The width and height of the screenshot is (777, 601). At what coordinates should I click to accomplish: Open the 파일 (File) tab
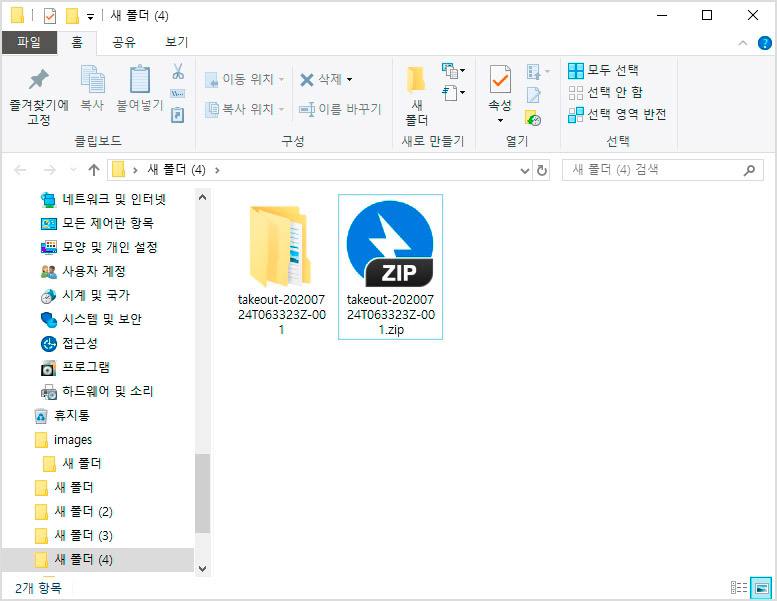tap(29, 42)
